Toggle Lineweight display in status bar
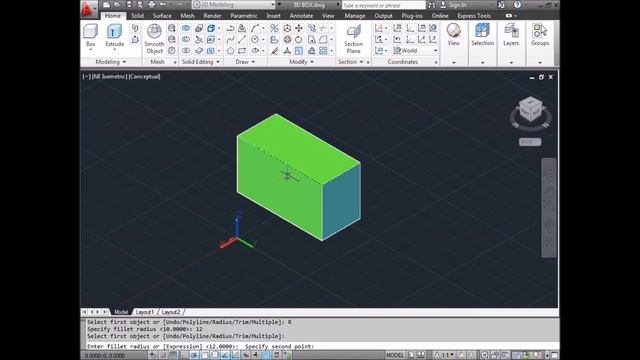Viewport: 640px width, 360px height. (x=256, y=355)
